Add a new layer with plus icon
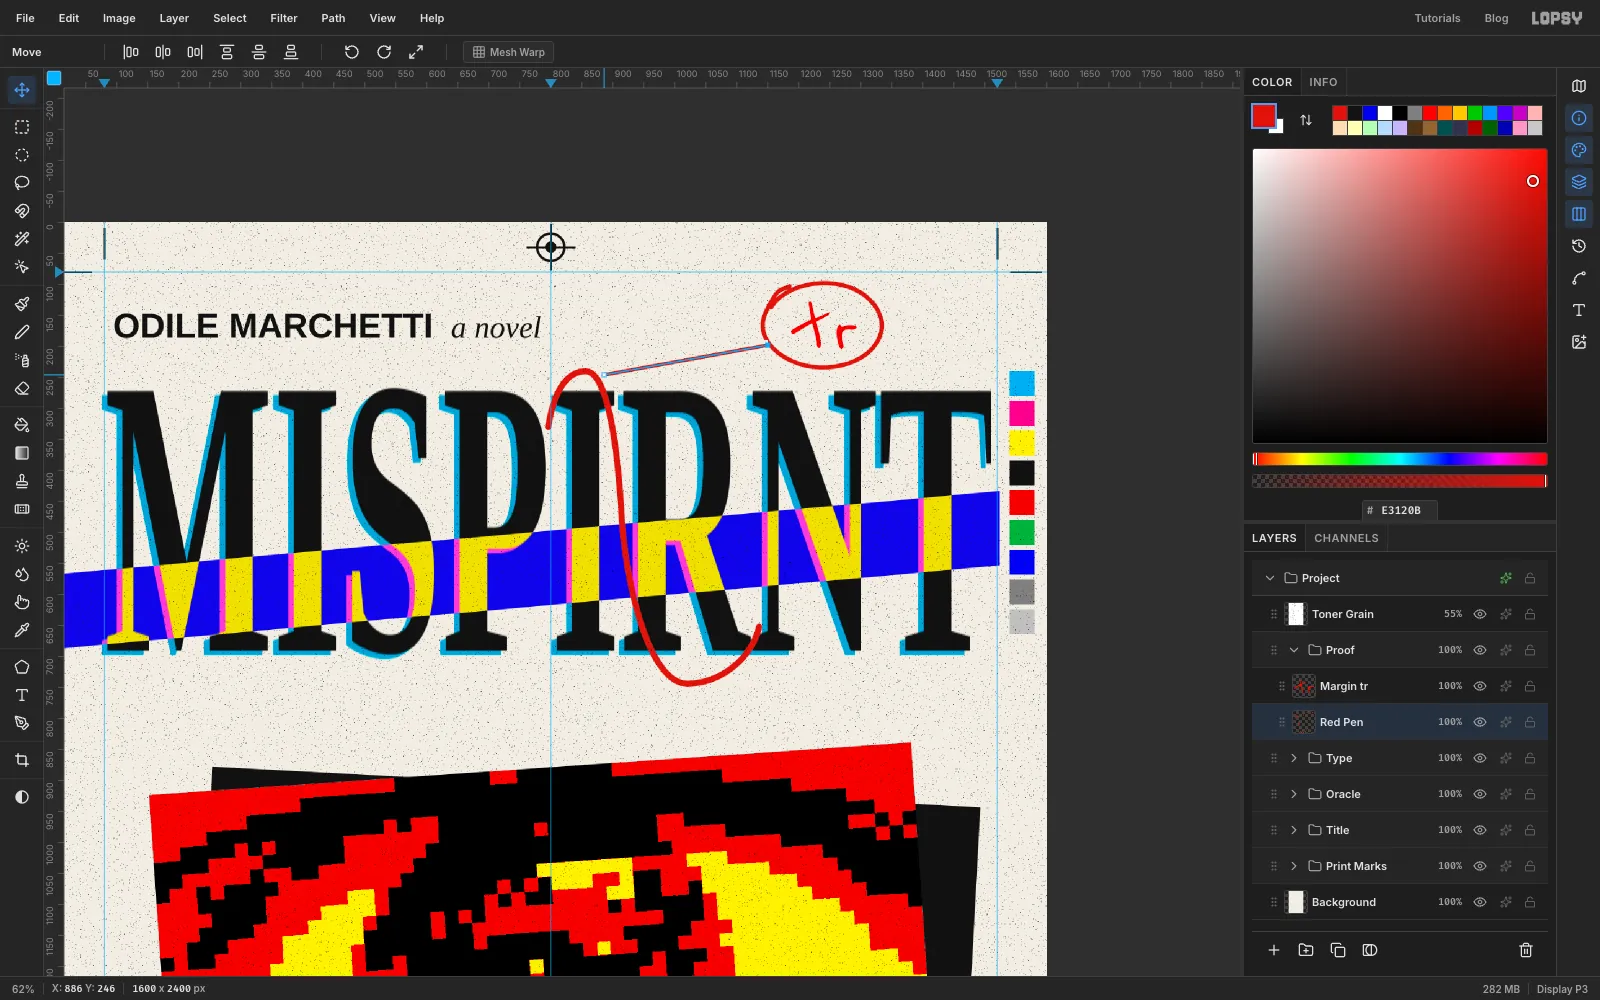This screenshot has height=1000, width=1600. pyautogui.click(x=1274, y=950)
